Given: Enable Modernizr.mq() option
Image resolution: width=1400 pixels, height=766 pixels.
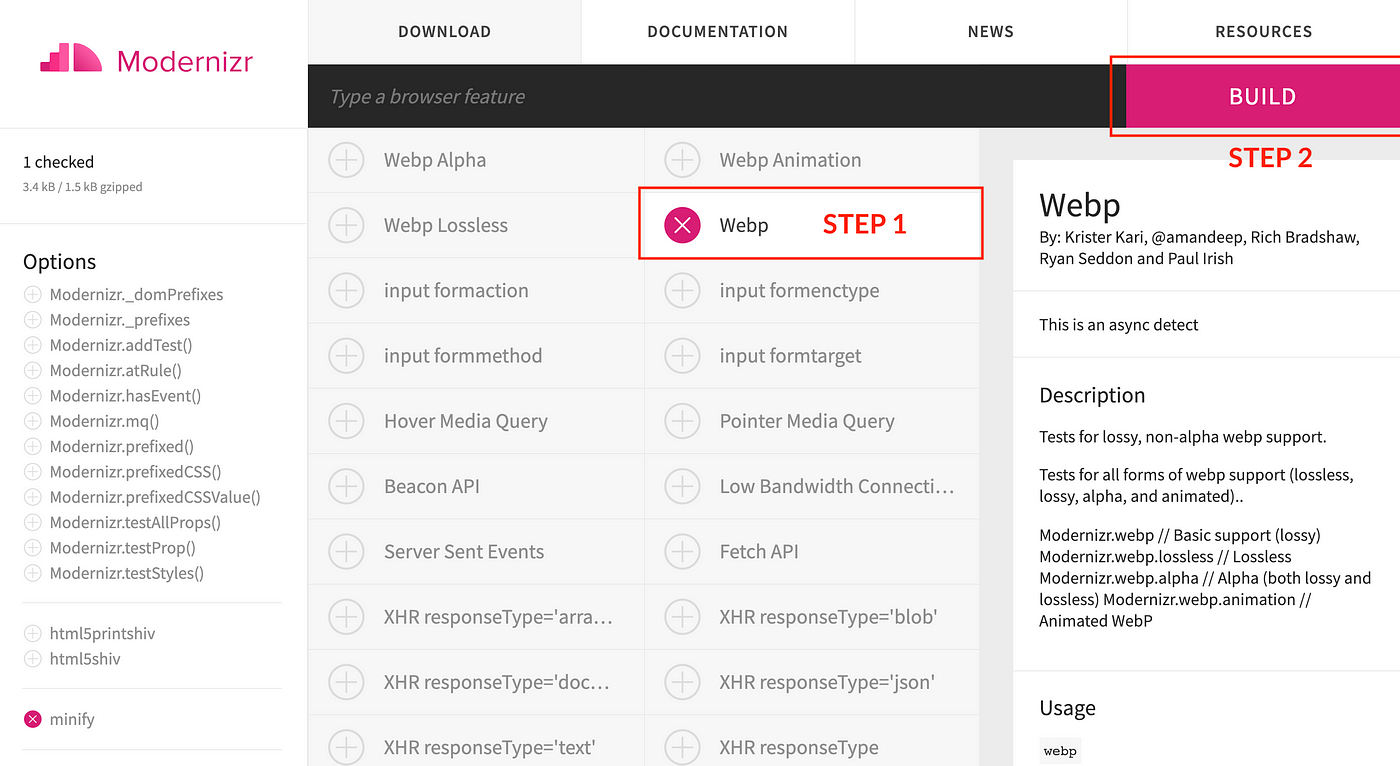Looking at the screenshot, I should click(x=32, y=421).
